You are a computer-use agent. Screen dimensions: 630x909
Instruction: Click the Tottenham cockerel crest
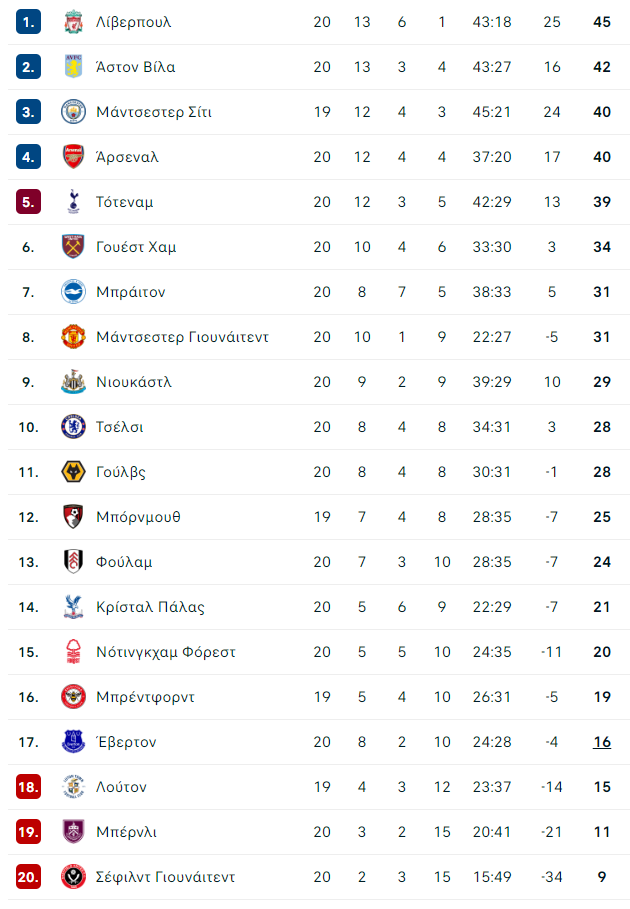(x=74, y=202)
